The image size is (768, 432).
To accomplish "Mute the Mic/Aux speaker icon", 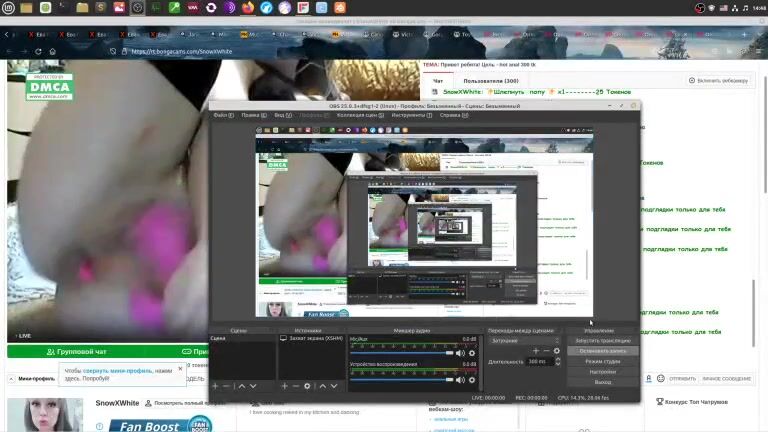I will coord(460,353).
